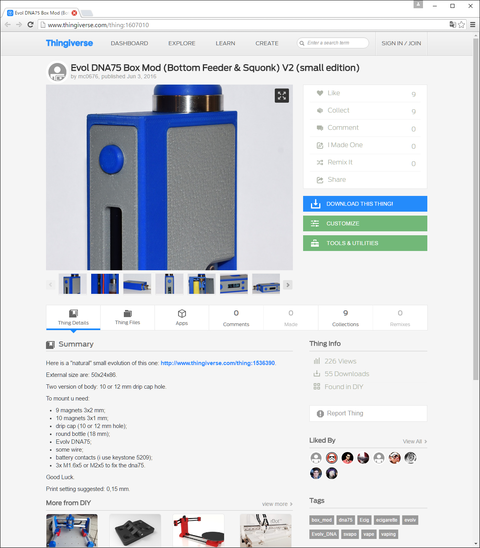Click the dna75 tag
This screenshot has height=548, width=480.
pyautogui.click(x=346, y=520)
